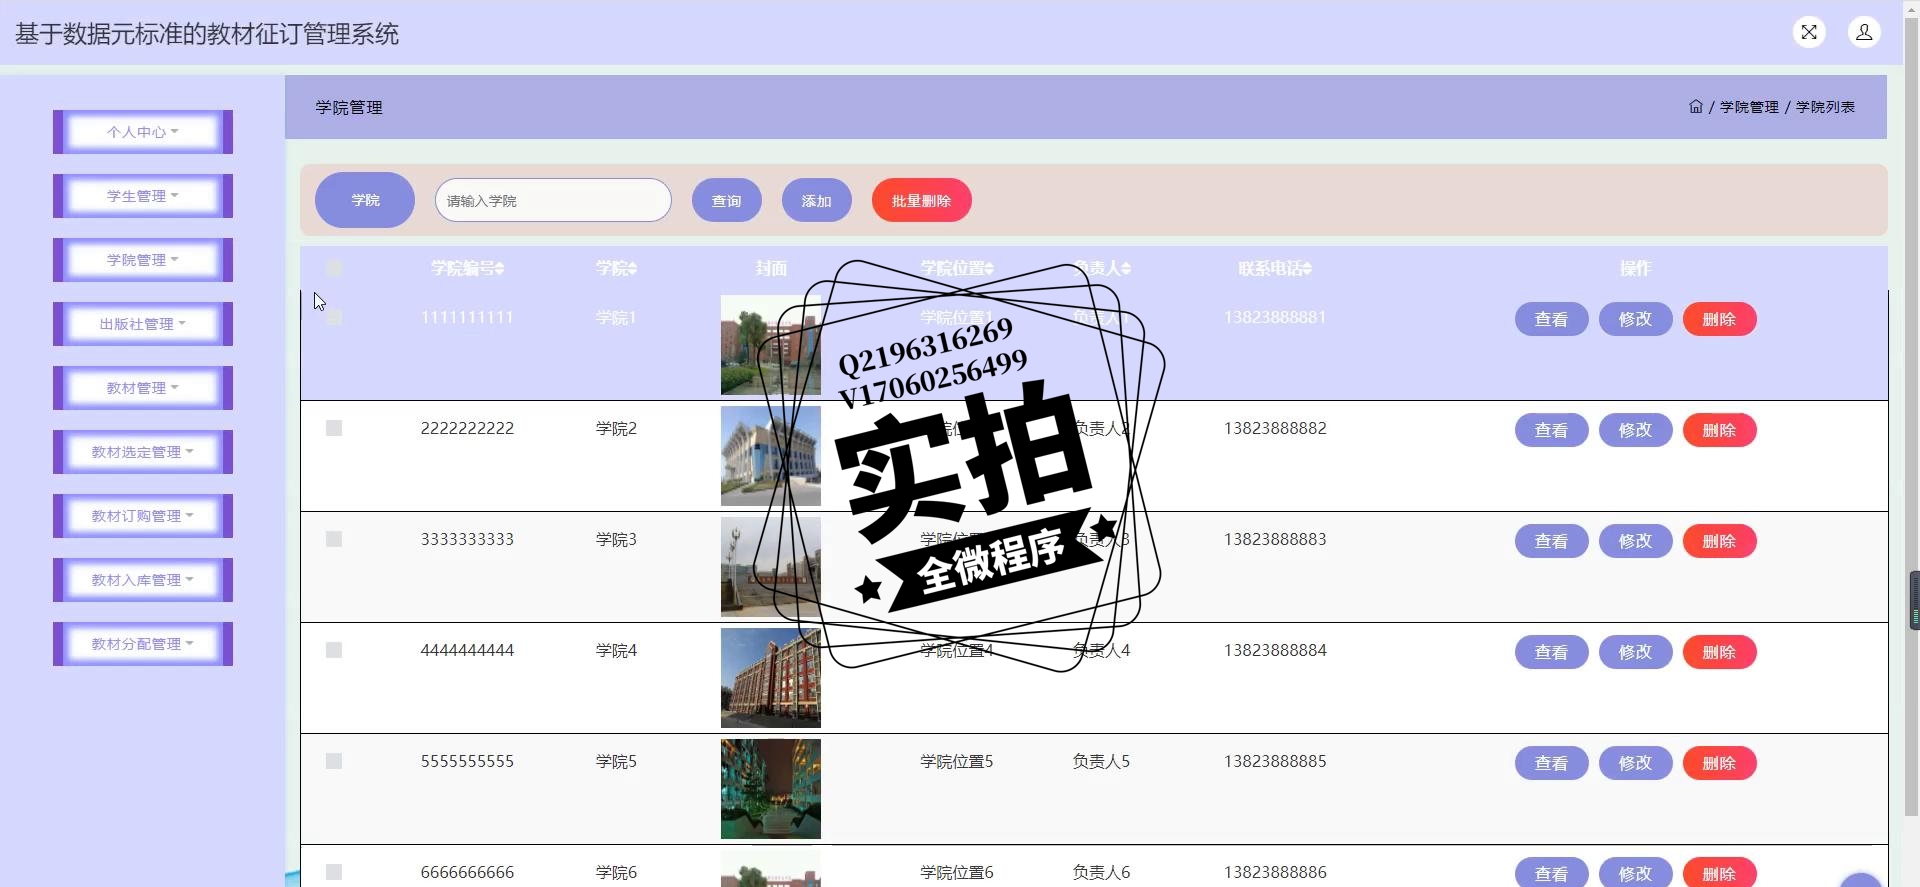Toggle fullscreen with the expand icon
Image resolution: width=1920 pixels, height=887 pixels.
tap(1809, 32)
